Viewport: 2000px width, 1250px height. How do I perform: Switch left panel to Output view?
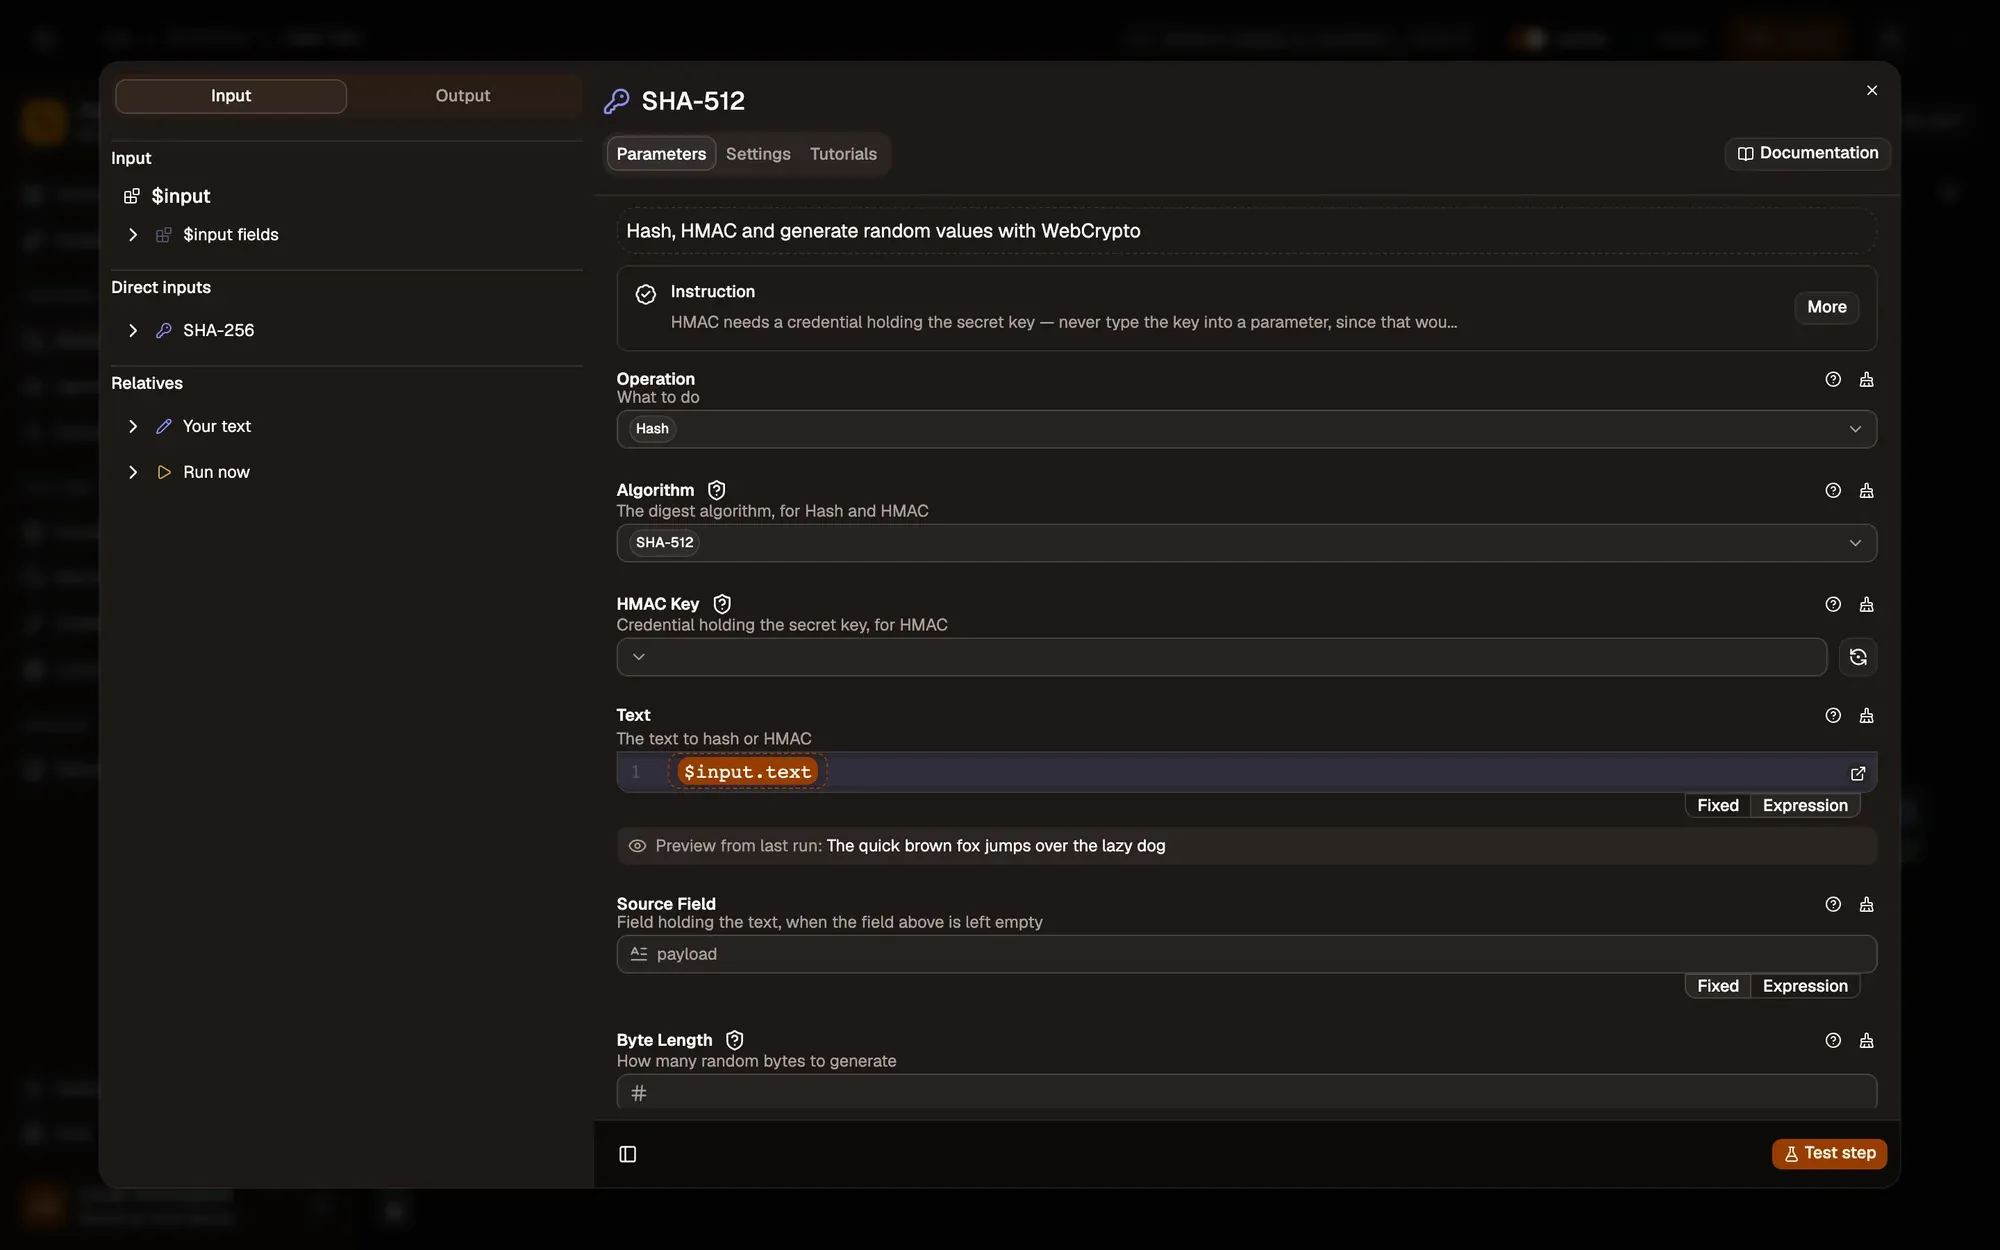point(463,96)
